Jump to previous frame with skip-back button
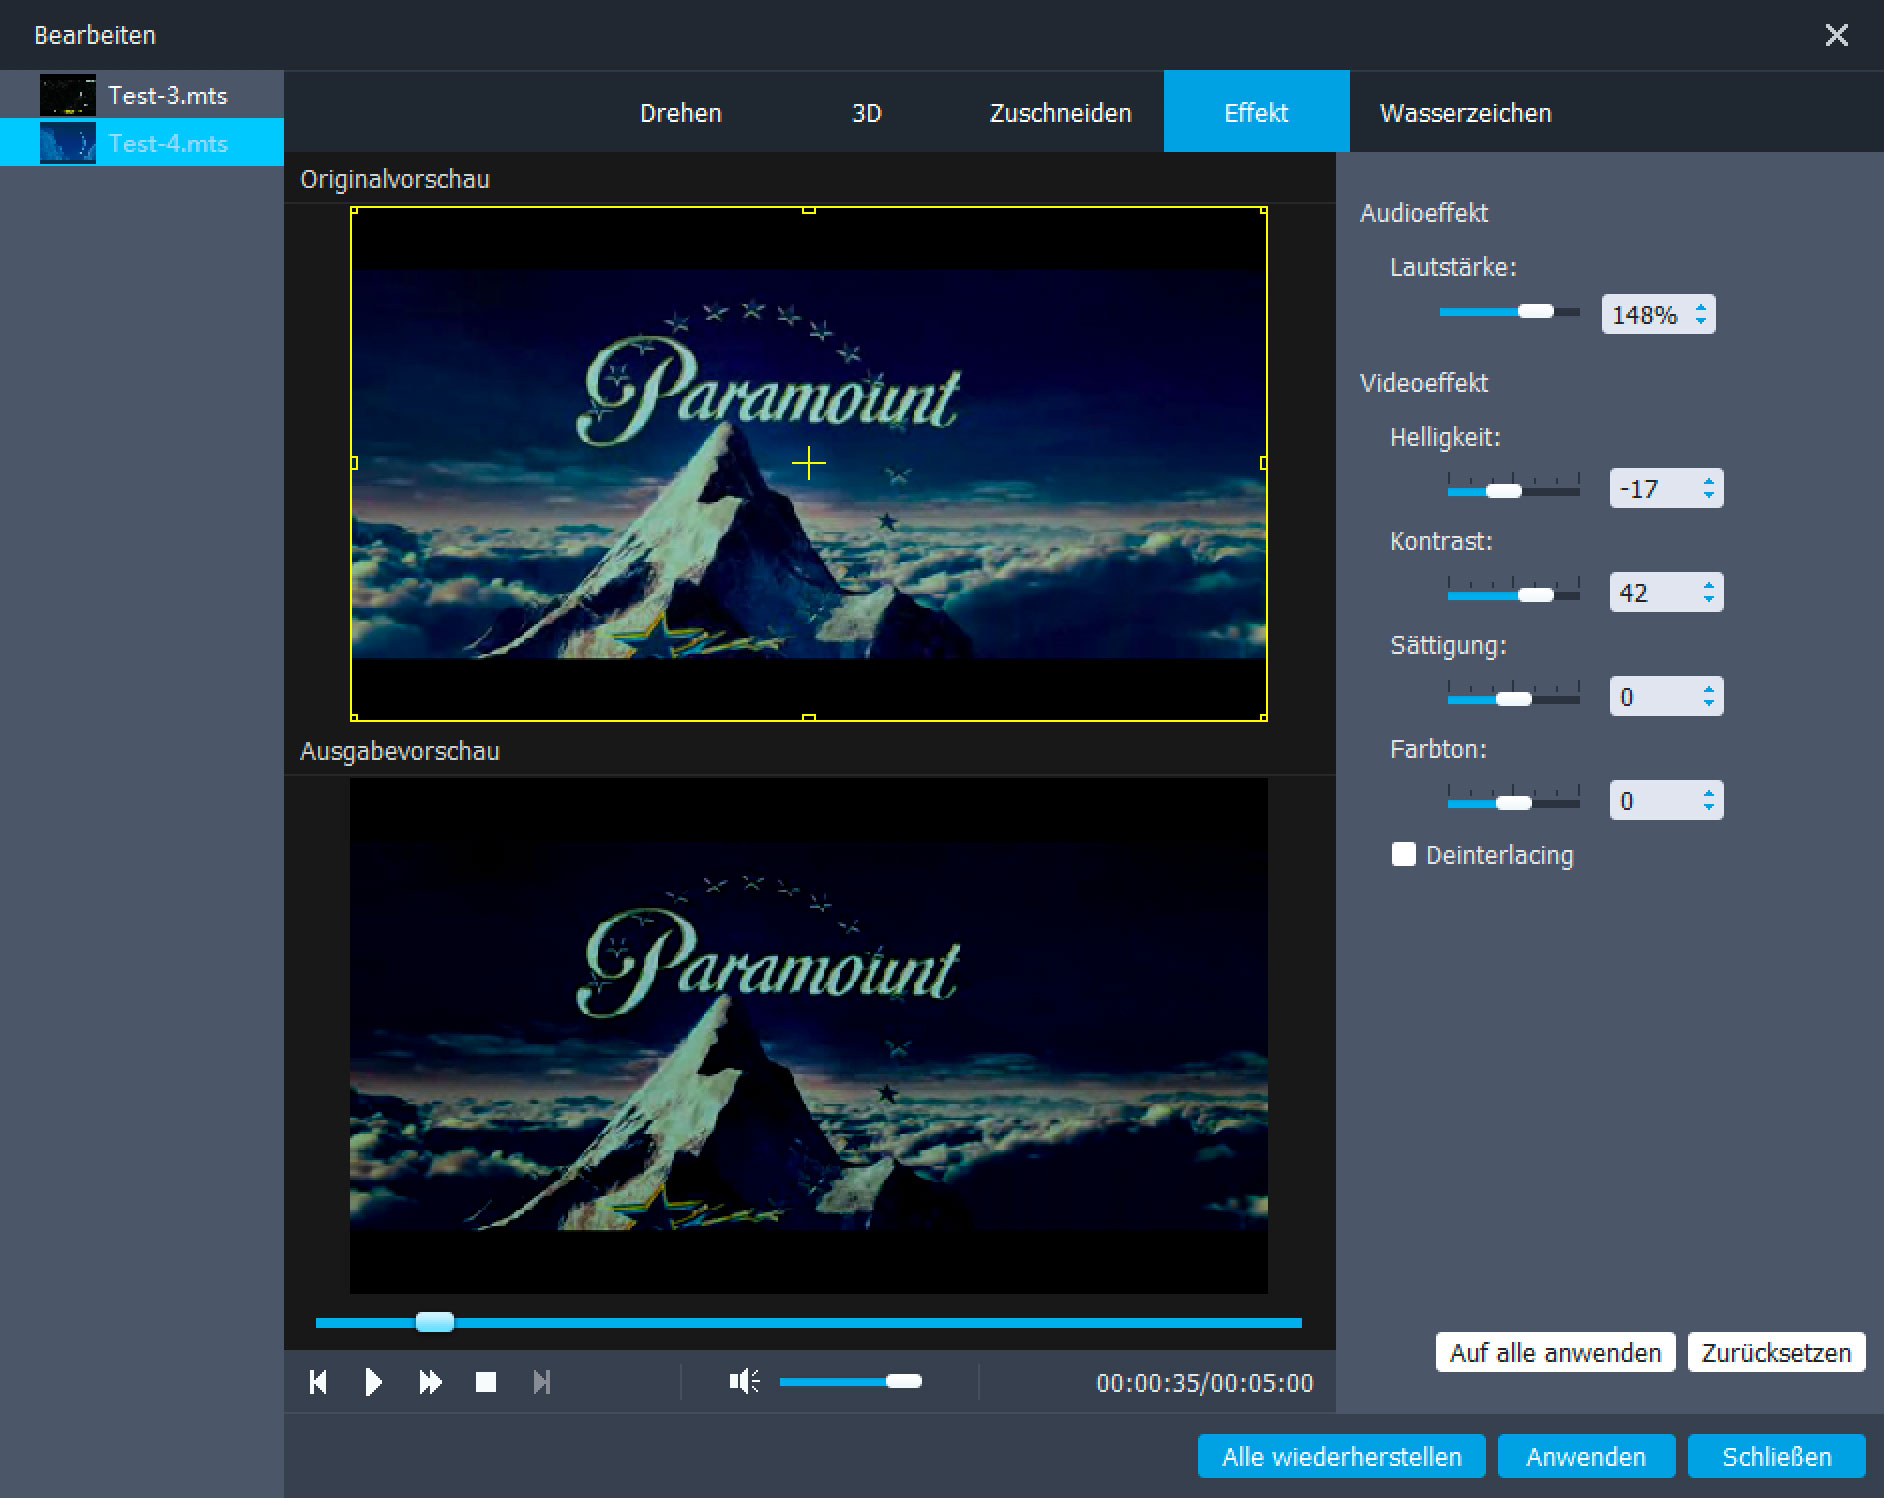Image resolution: width=1884 pixels, height=1498 pixels. tap(318, 1382)
